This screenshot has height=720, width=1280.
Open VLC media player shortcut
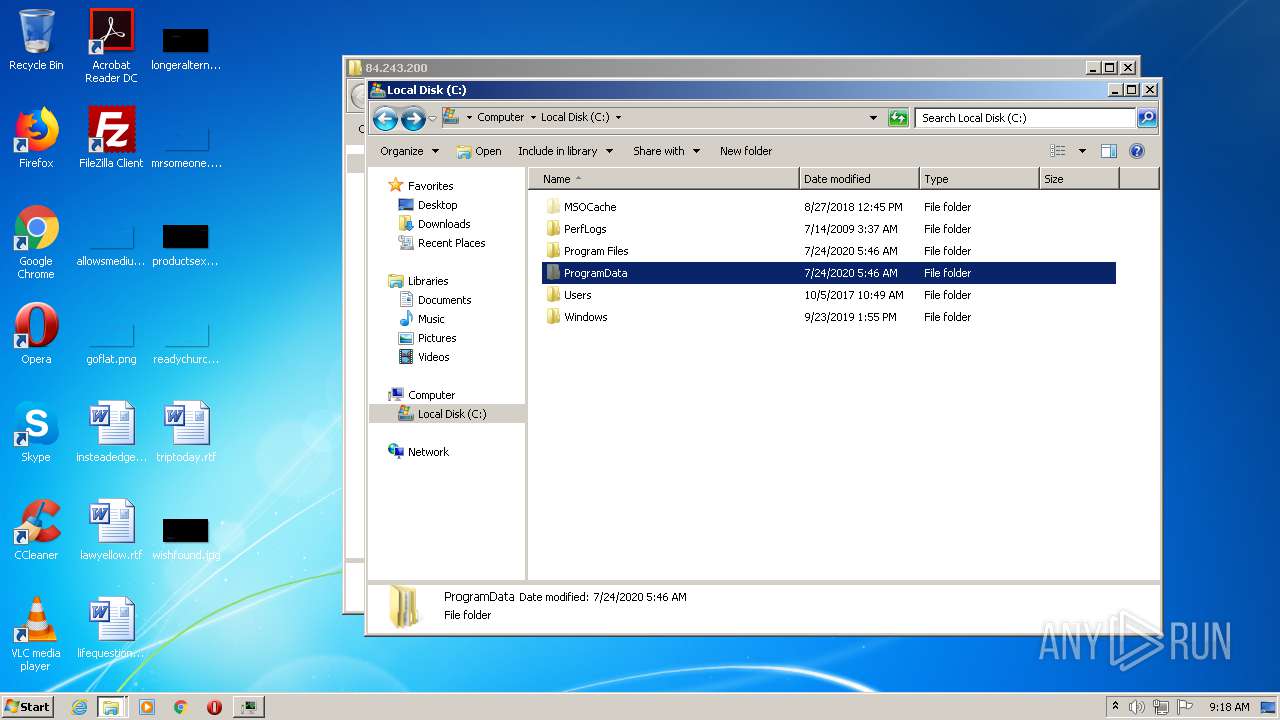click(36, 634)
